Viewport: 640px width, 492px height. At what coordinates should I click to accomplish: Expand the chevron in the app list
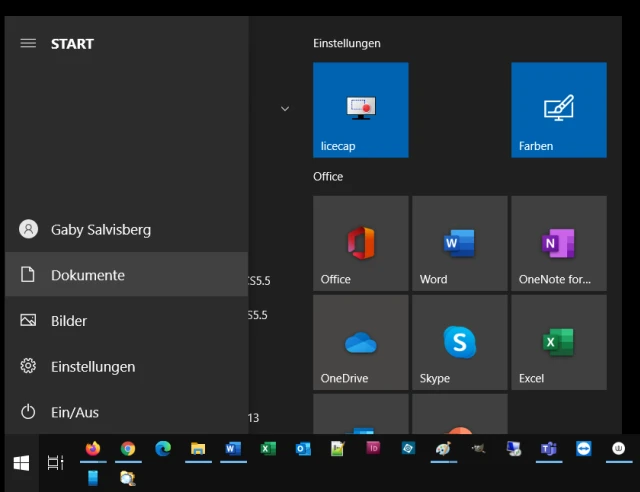285,109
